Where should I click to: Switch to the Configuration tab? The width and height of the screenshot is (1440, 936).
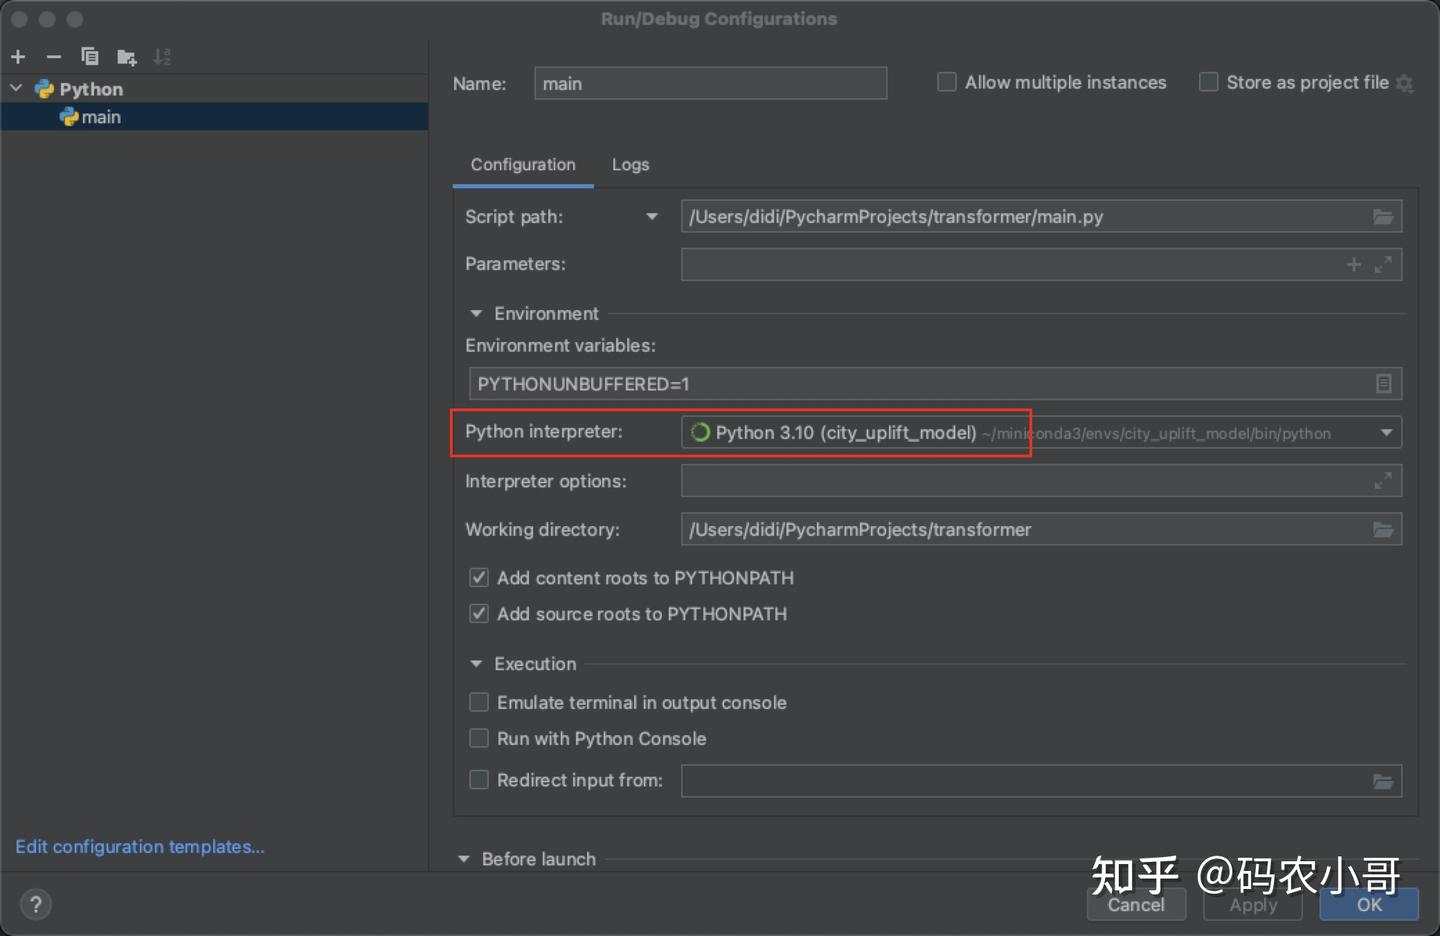click(523, 165)
